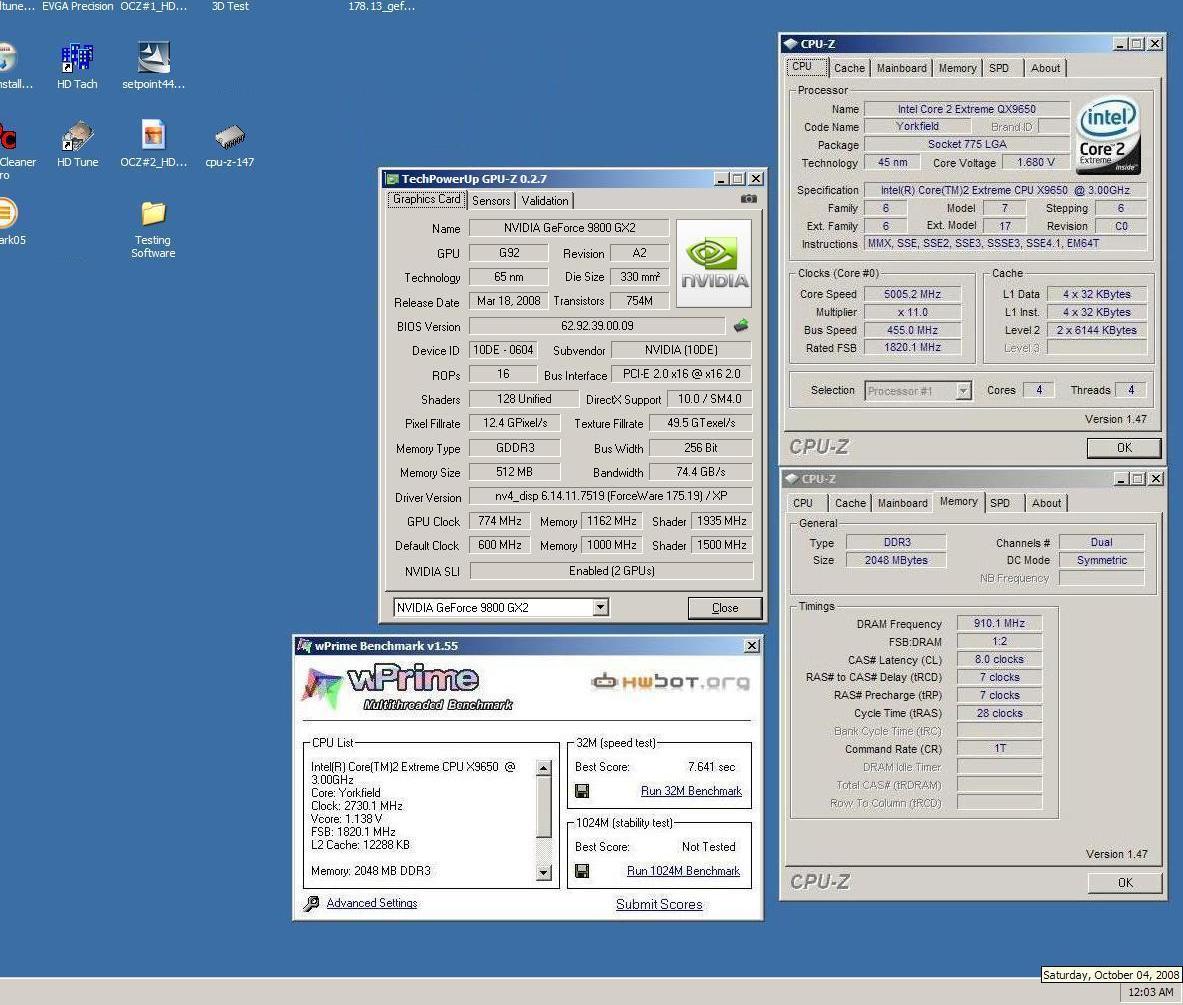The image size is (1183, 1005).
Task: Click the NVIDIA logo in GPU-Z
Action: click(x=714, y=263)
